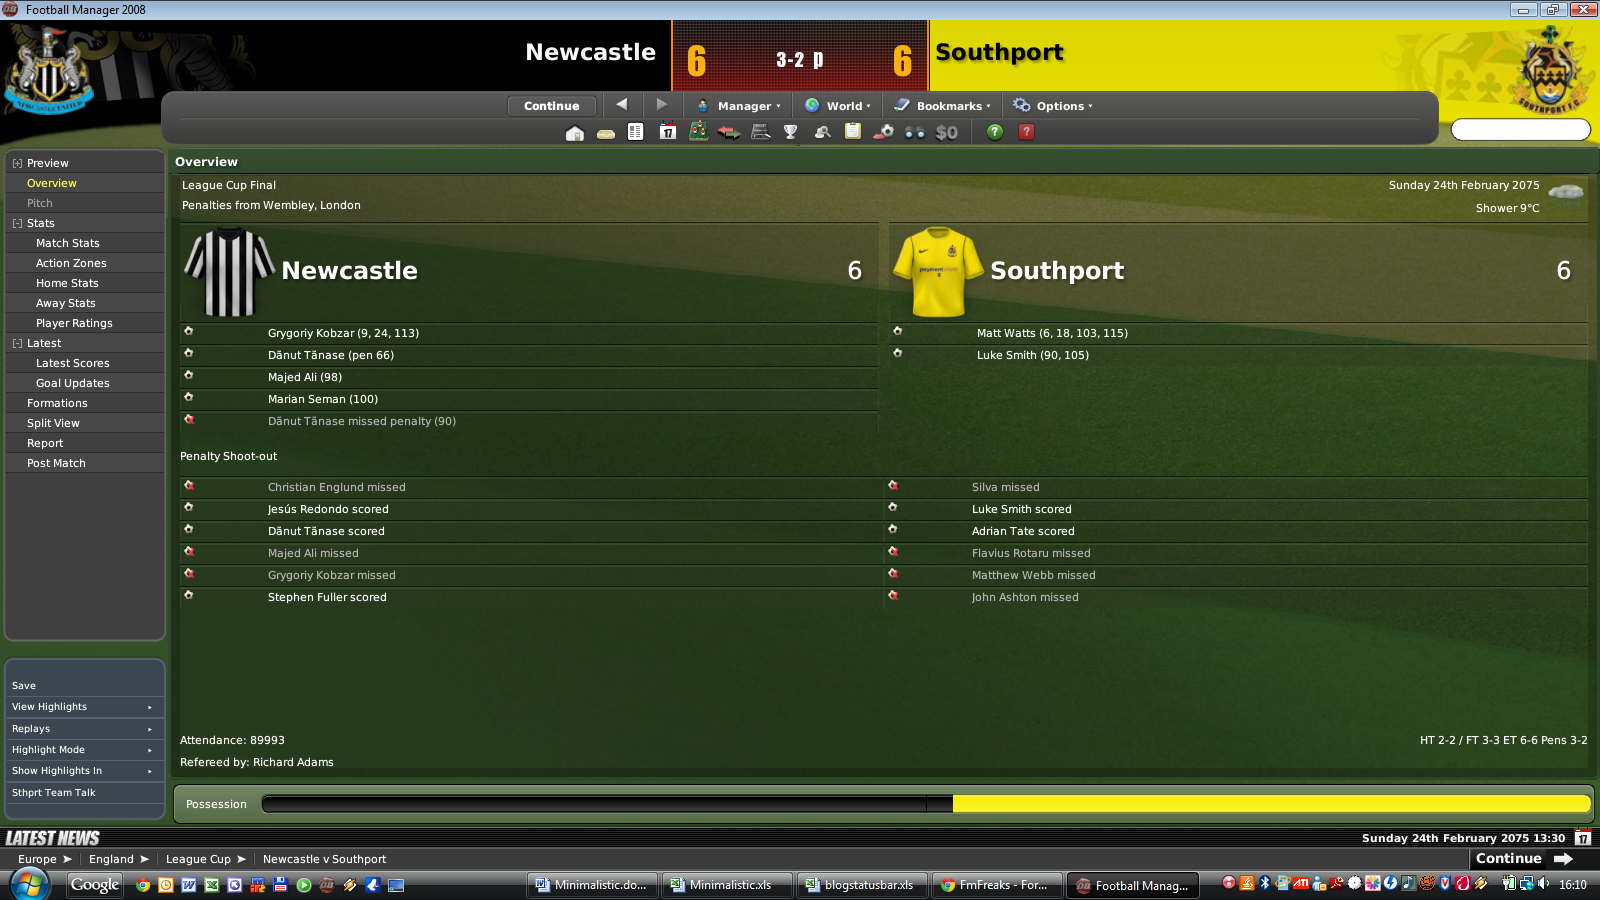Open the Options dropdown menu
1600x900 pixels.
1053,106
